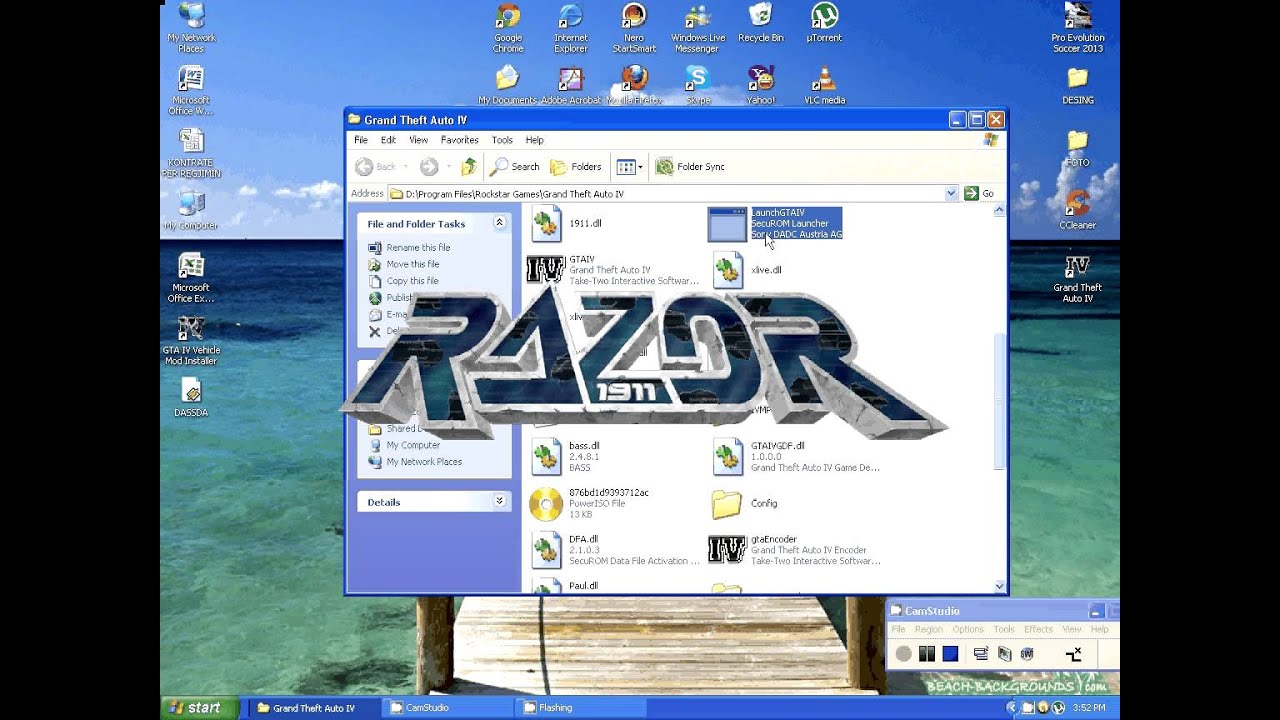
Task: Click the scroll down arrow in file list
Action: pos(1000,586)
